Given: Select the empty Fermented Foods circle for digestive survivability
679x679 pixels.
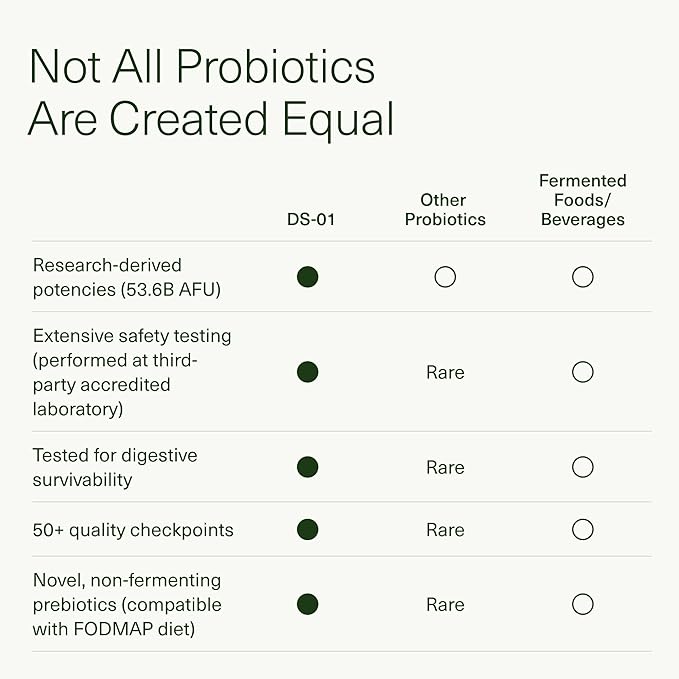Looking at the screenshot, I should pyautogui.click(x=583, y=467).
